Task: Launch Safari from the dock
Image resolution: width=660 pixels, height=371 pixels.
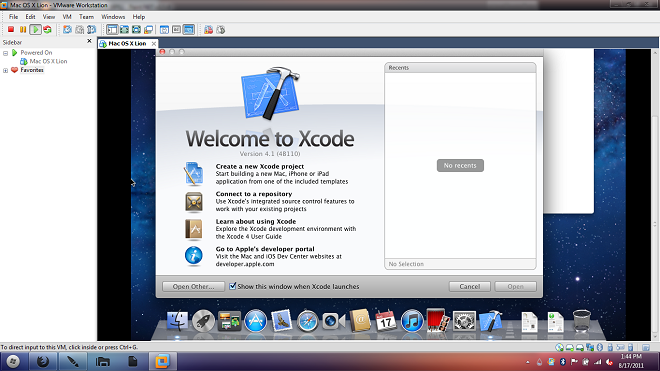Action: pos(308,322)
